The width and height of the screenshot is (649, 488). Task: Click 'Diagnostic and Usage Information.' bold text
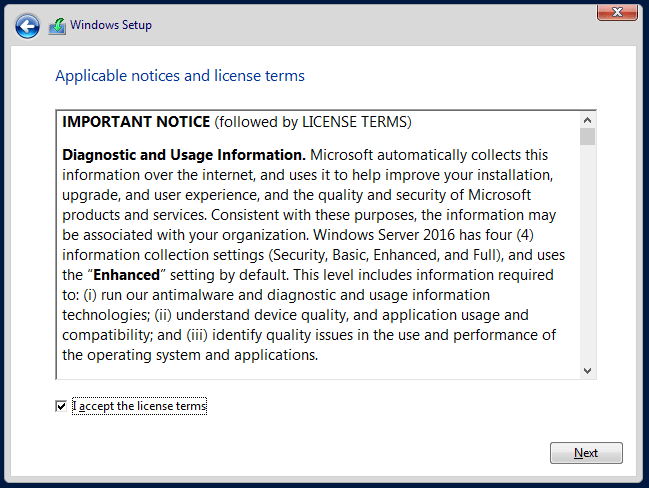(x=184, y=155)
